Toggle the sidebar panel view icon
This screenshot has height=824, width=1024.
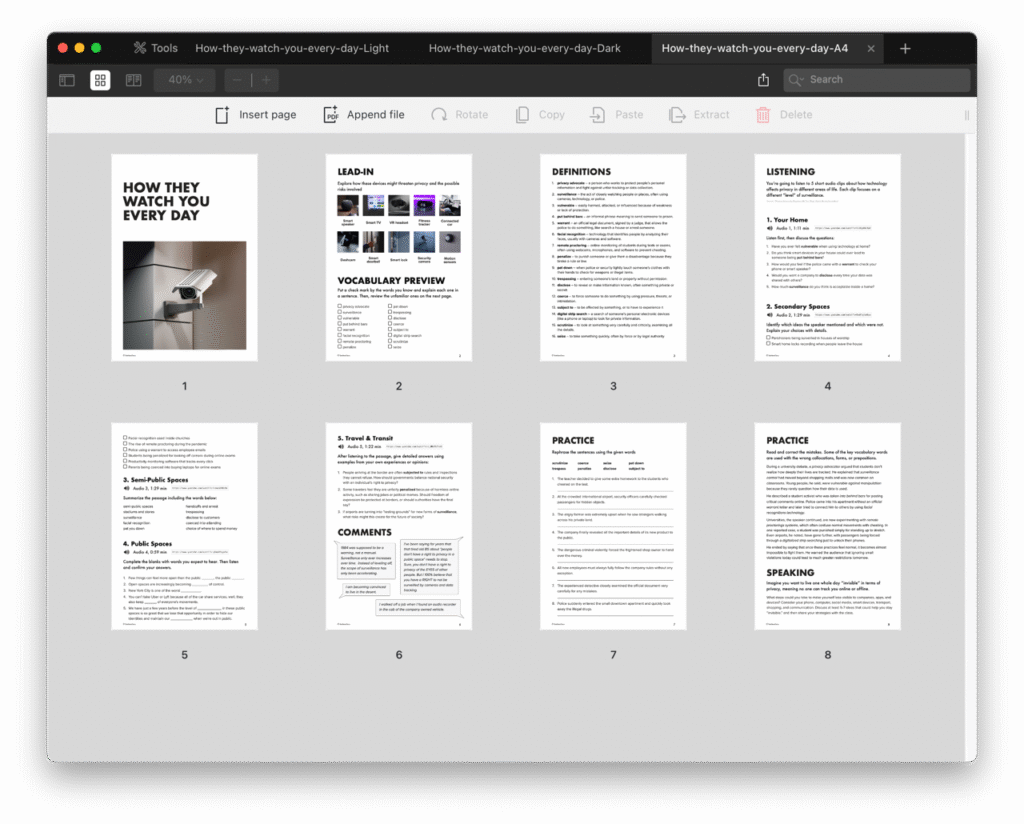[67, 80]
